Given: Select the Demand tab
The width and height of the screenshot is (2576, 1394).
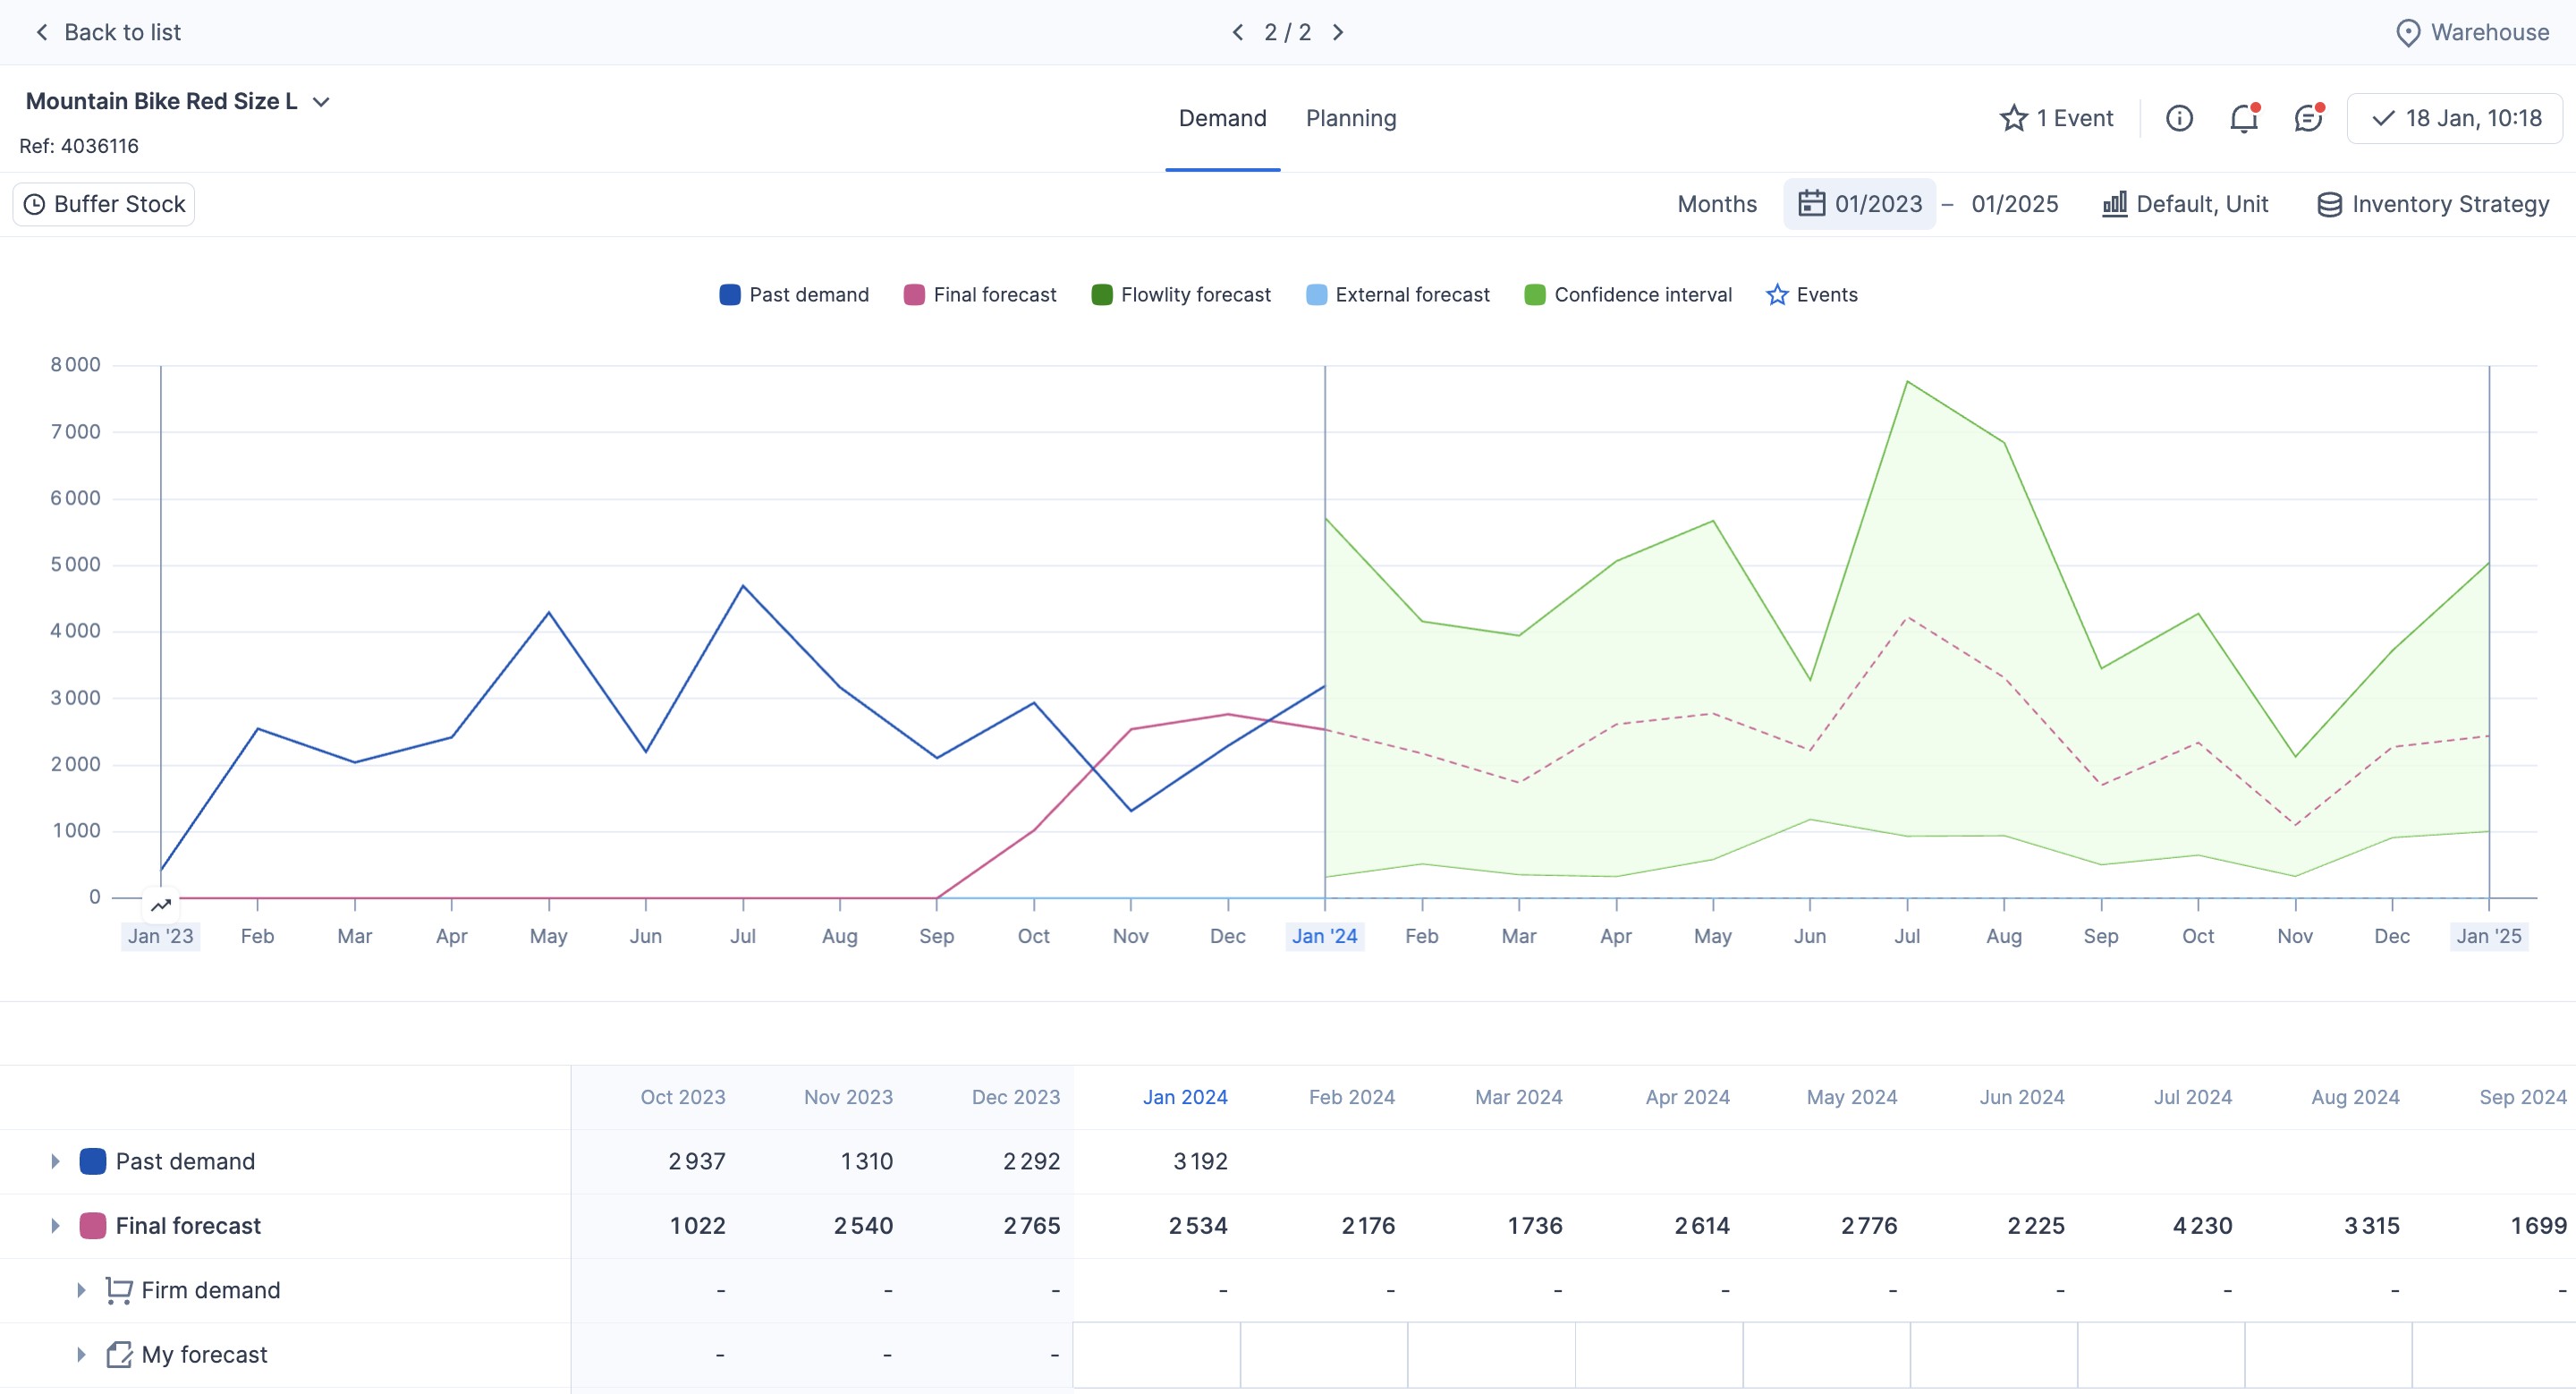Looking at the screenshot, I should (1222, 118).
